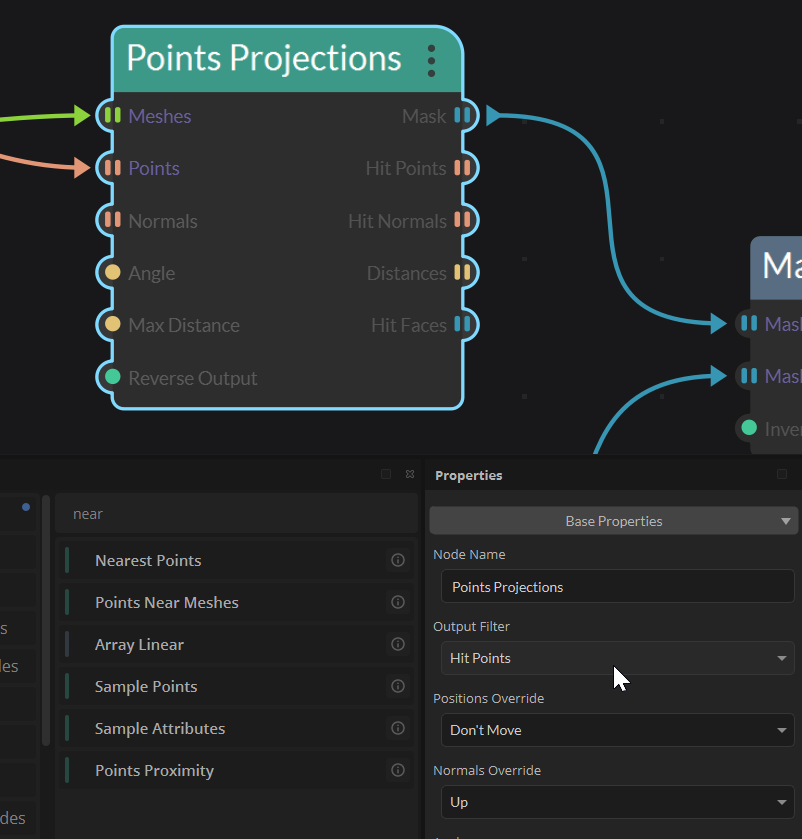Click the node list scrollbar

point(46,621)
